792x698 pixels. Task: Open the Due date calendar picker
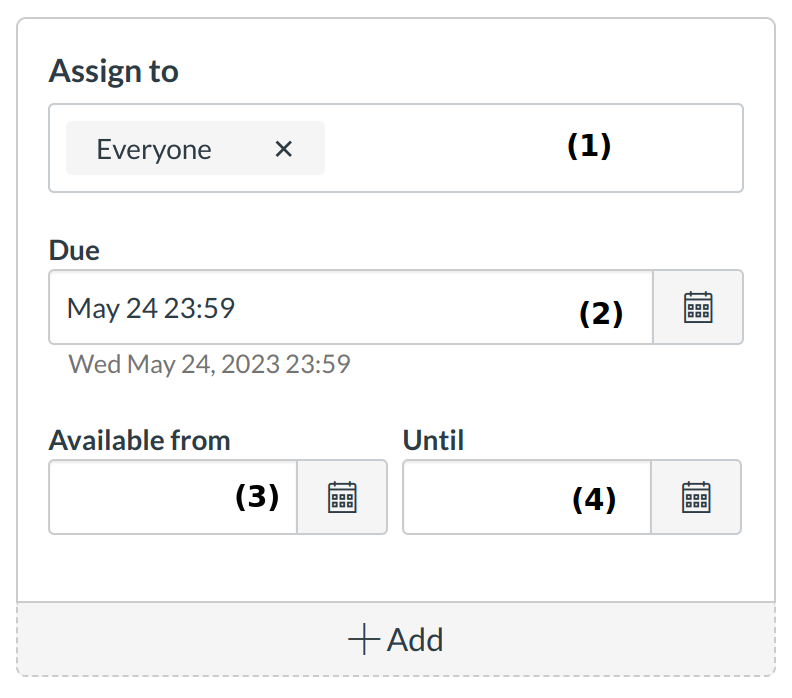tap(698, 307)
